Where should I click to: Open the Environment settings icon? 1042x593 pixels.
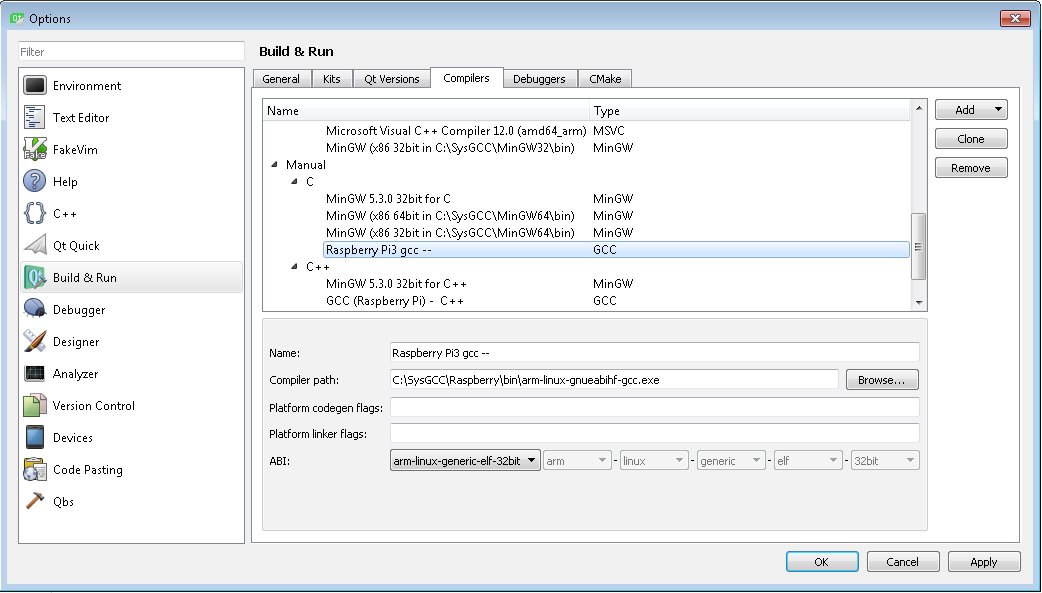tap(35, 86)
